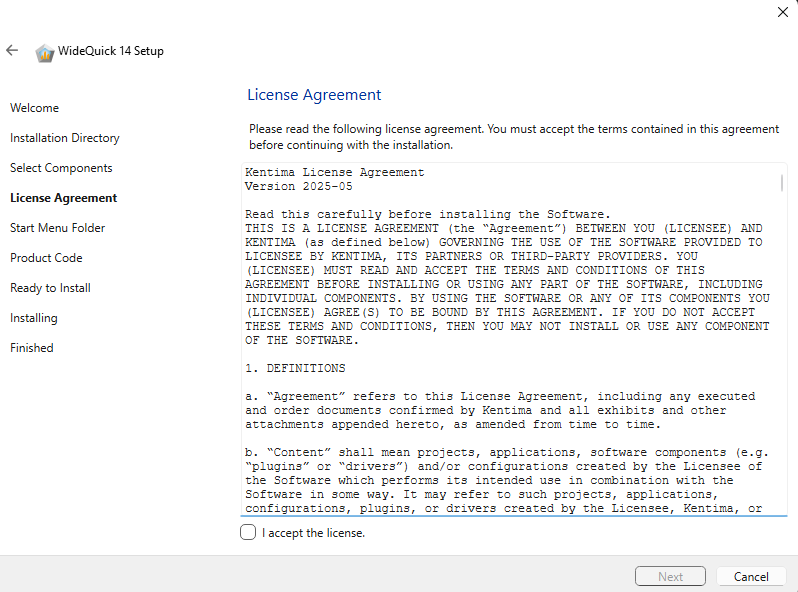Image resolution: width=798 pixels, height=592 pixels.
Task: Click the WideQuick installer logo icon
Action: click(x=45, y=52)
